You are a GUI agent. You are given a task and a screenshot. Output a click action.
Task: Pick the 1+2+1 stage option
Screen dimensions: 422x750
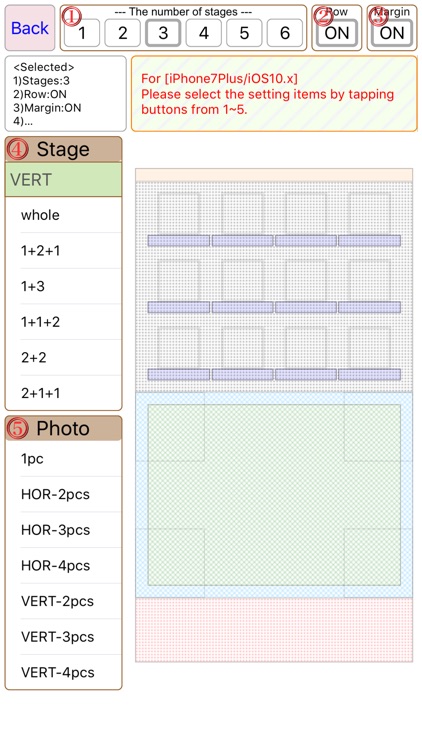(x=63, y=251)
